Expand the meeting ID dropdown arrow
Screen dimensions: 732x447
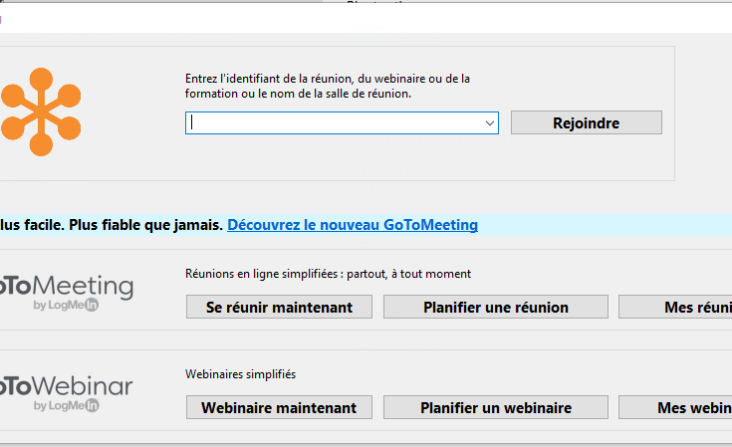[489, 123]
